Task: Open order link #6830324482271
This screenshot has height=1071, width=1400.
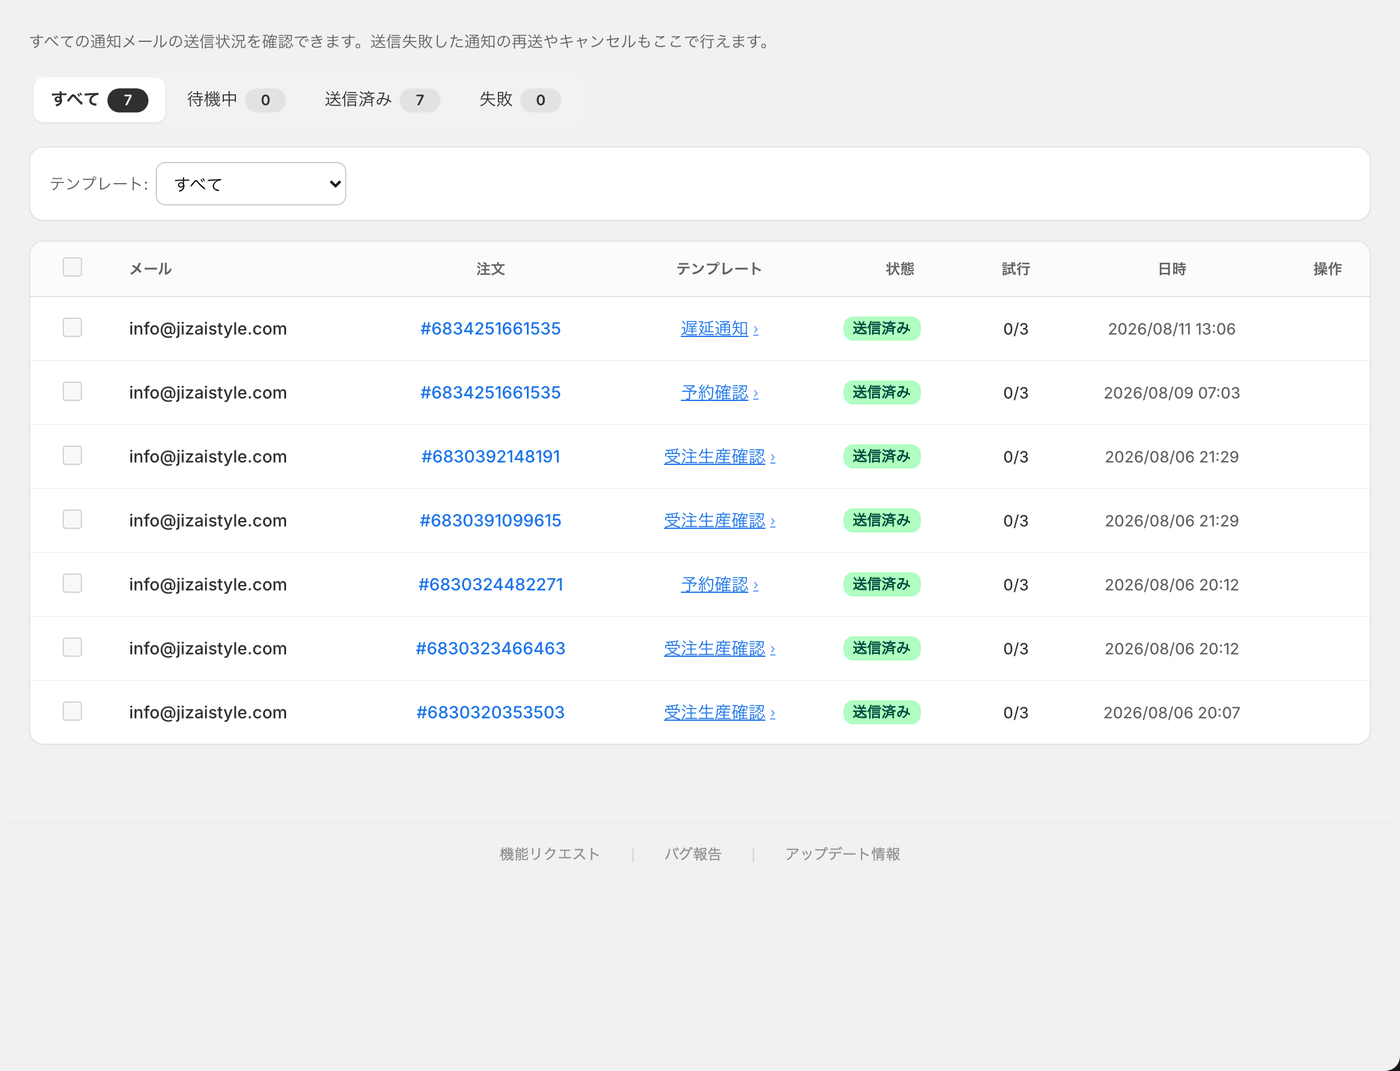Action: [490, 585]
